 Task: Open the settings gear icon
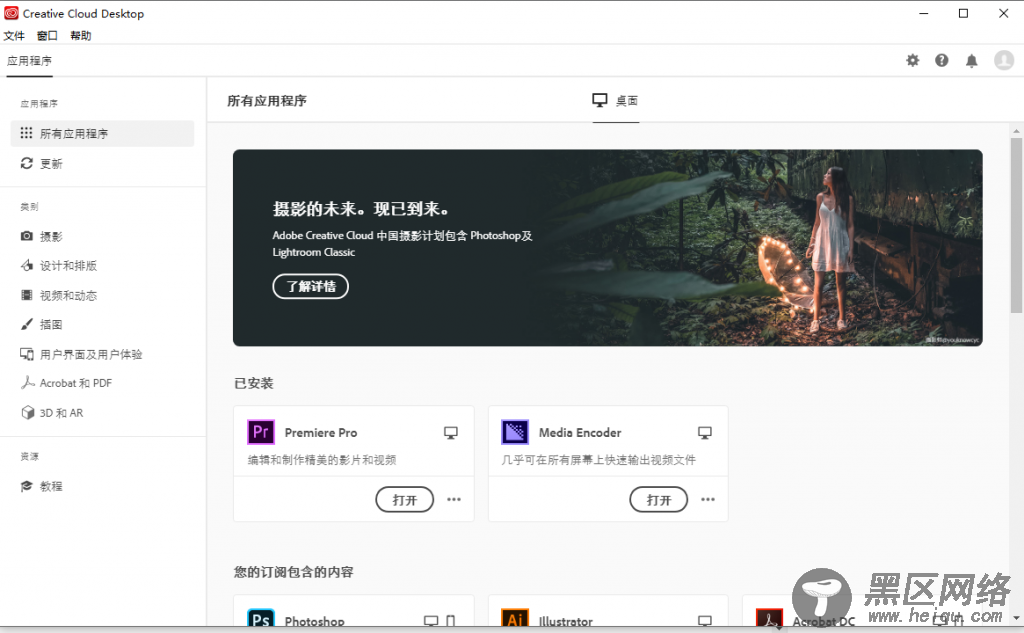click(x=912, y=61)
